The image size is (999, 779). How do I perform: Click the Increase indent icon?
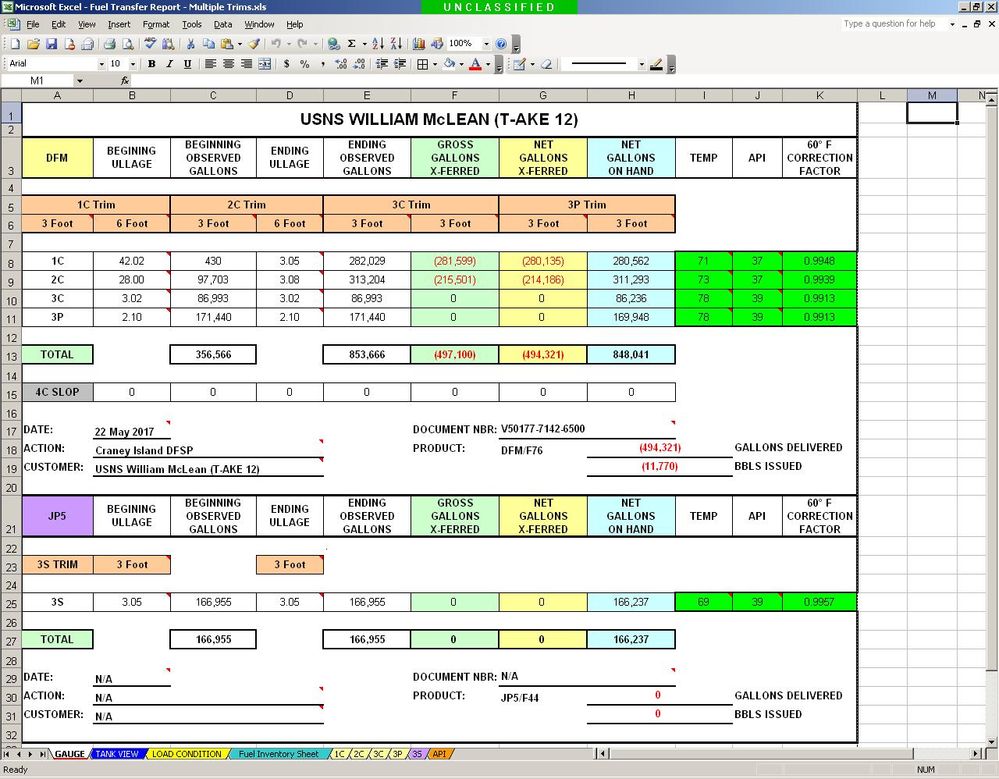click(x=399, y=64)
